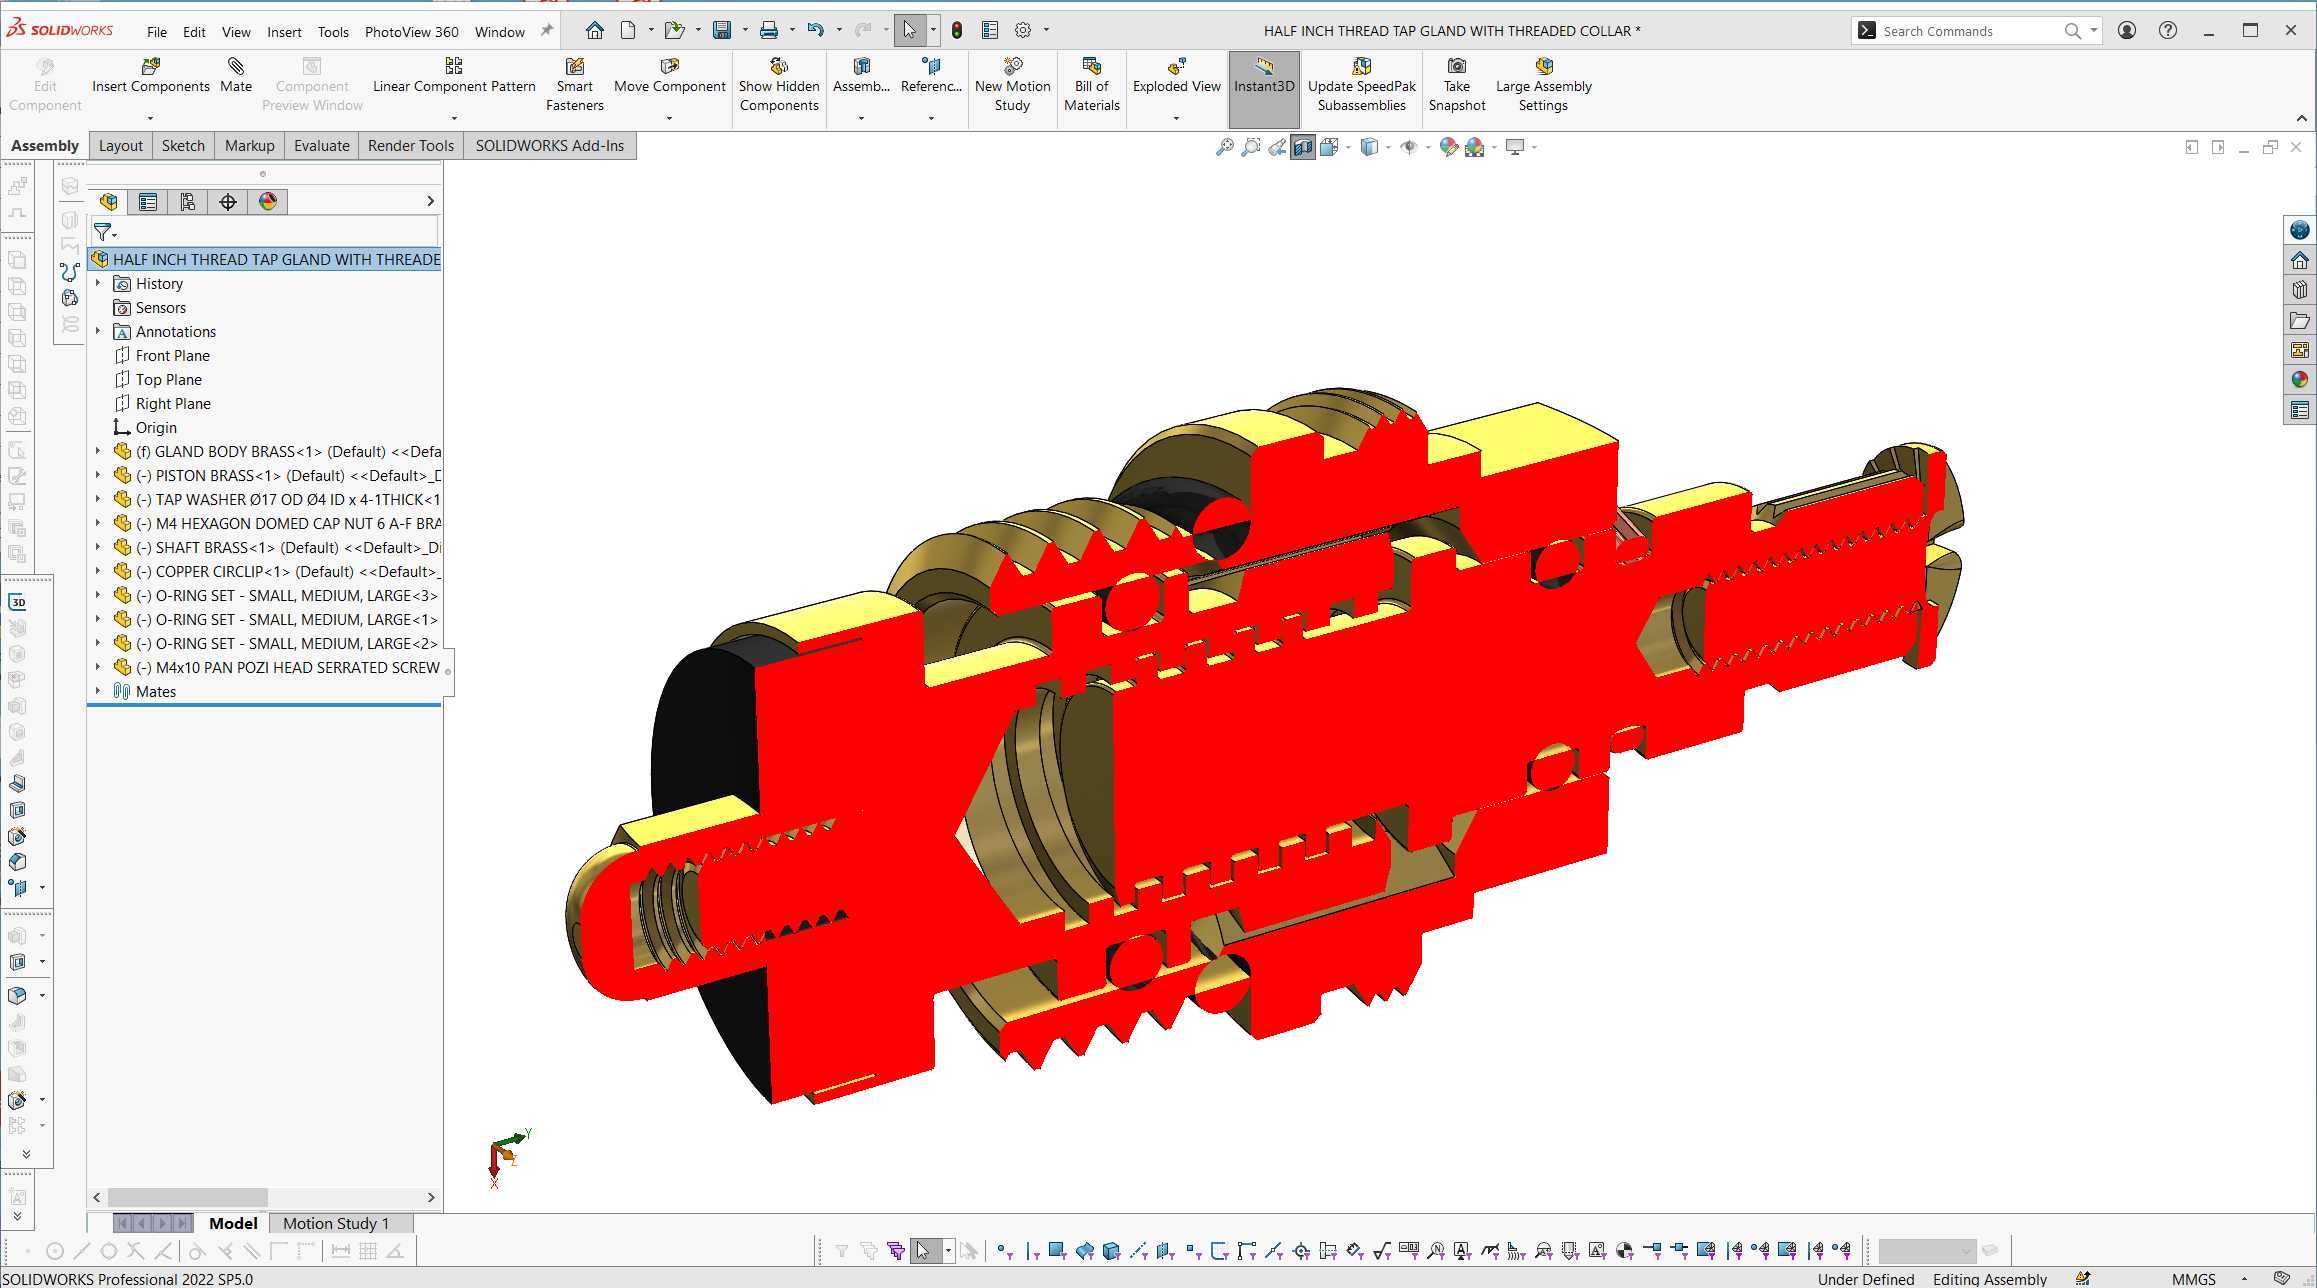The image size is (2317, 1288).
Task: Click Zoom to Area icon
Action: point(1250,147)
